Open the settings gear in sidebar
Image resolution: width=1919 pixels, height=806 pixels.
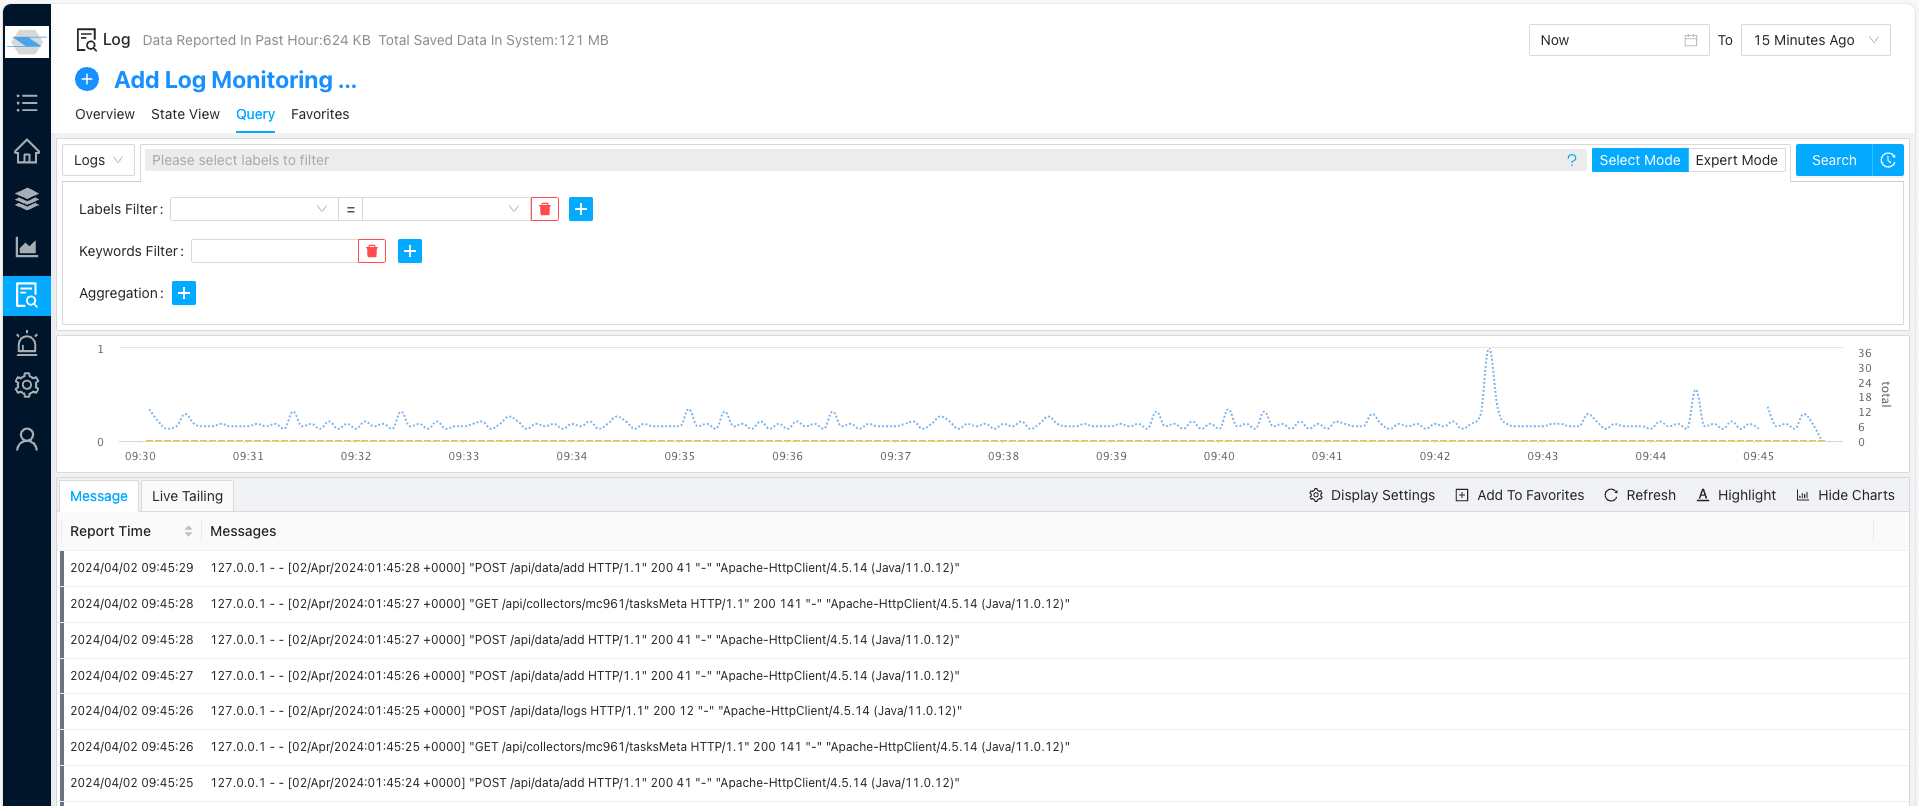(27, 385)
